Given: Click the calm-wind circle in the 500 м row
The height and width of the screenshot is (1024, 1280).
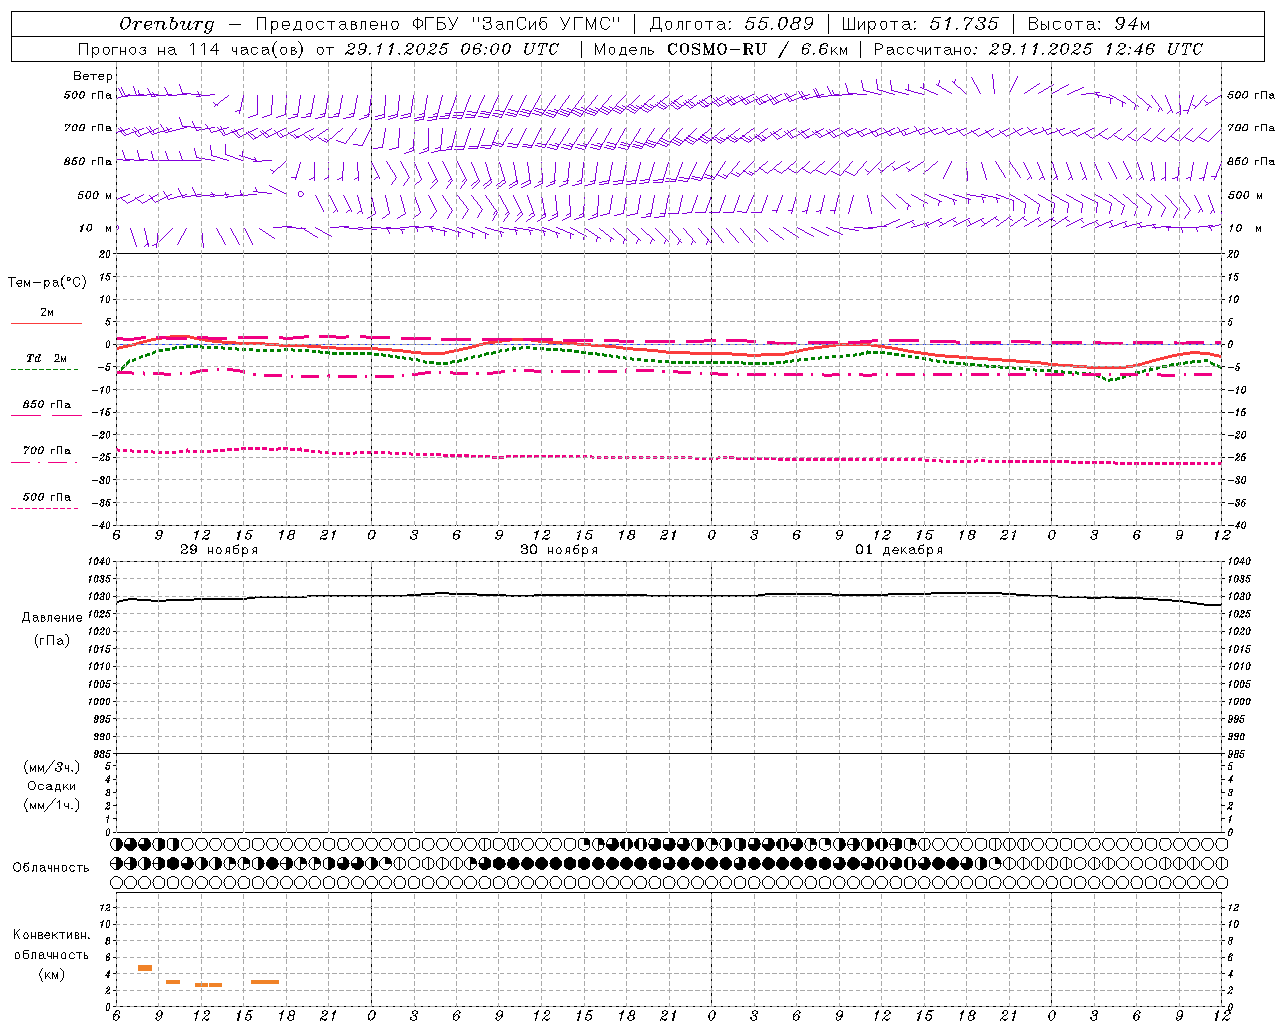Looking at the screenshot, I should [x=300, y=194].
